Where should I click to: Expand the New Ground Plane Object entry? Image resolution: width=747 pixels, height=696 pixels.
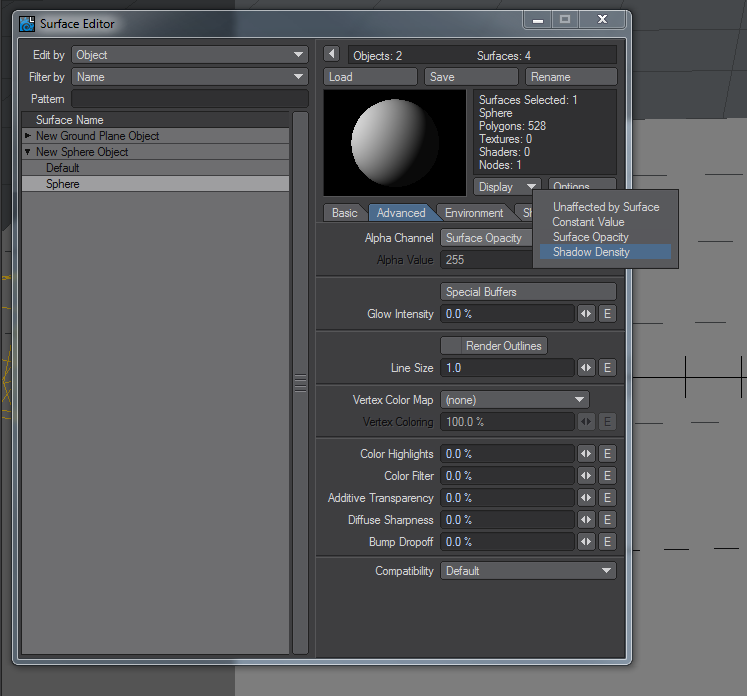pyautogui.click(x=28, y=136)
